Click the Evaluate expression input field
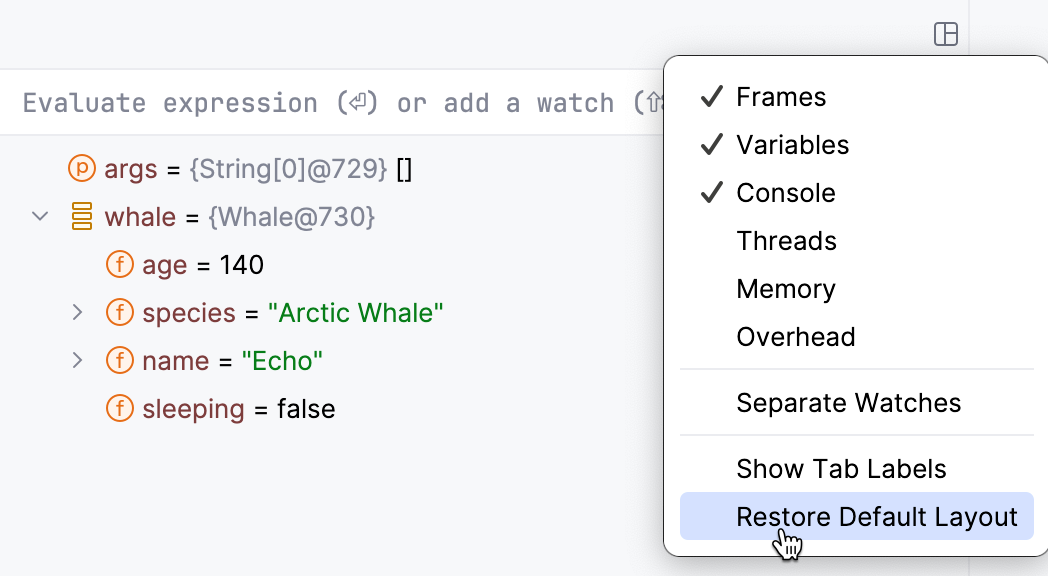 tap(300, 101)
